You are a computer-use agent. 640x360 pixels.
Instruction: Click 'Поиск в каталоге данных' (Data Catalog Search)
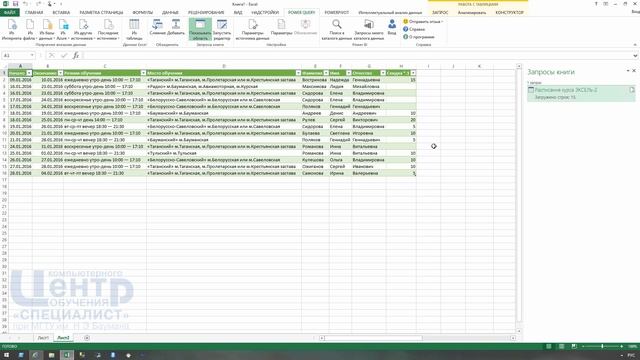[x=336, y=29]
